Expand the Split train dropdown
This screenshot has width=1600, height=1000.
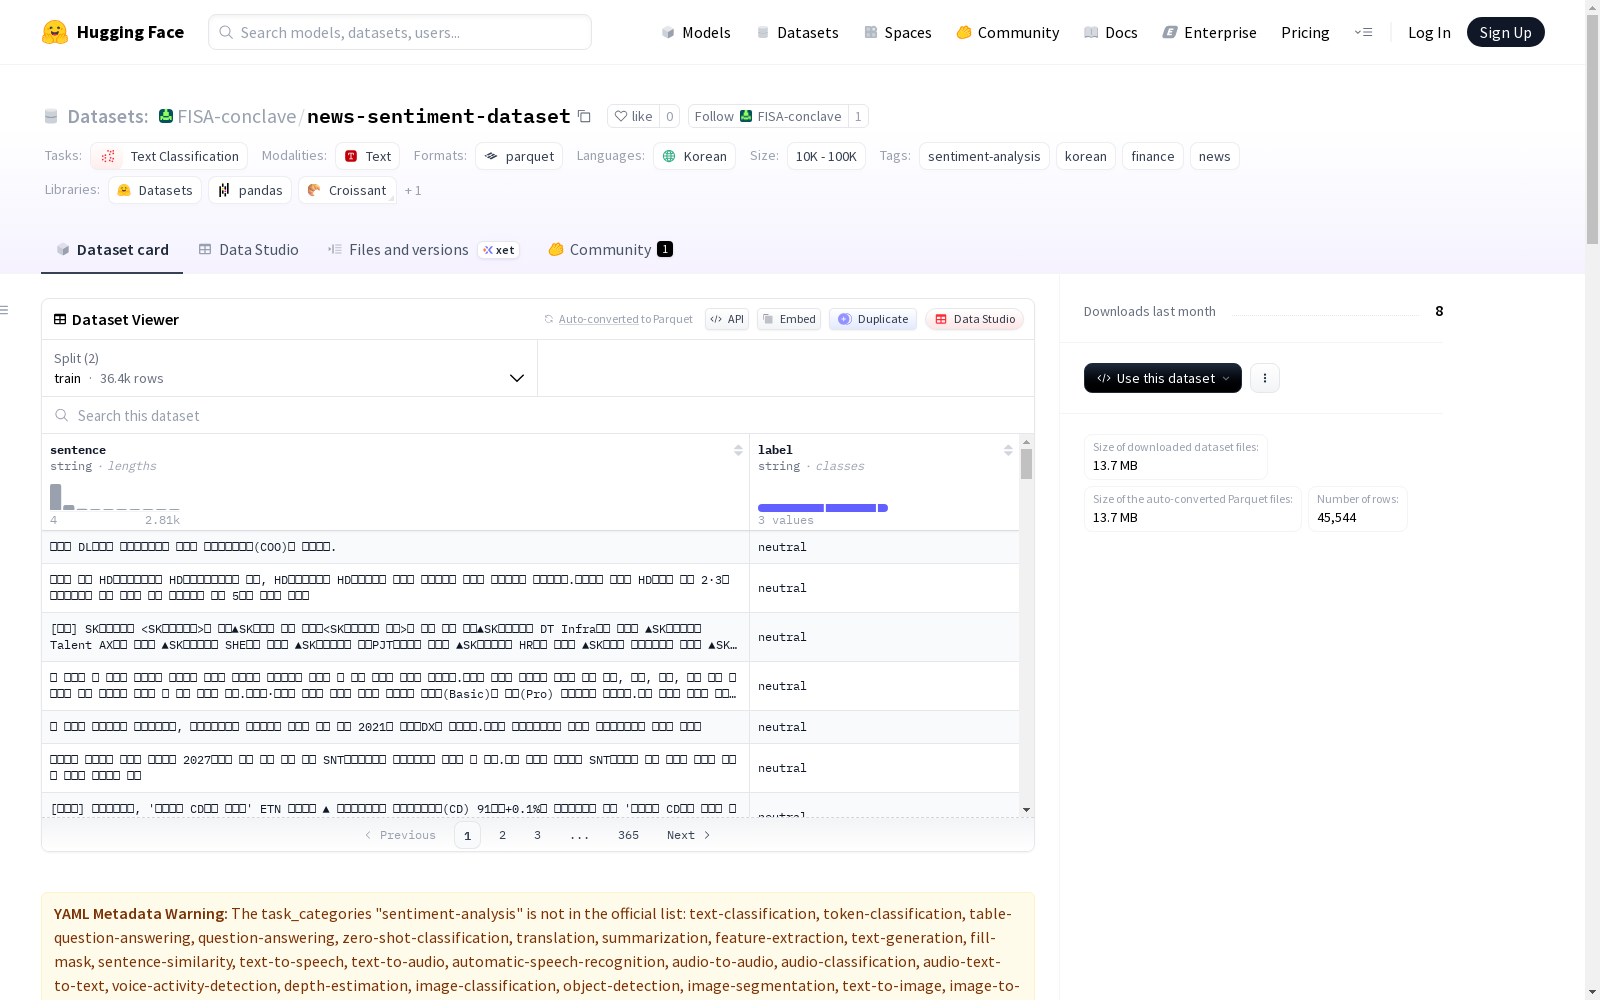click(x=290, y=368)
